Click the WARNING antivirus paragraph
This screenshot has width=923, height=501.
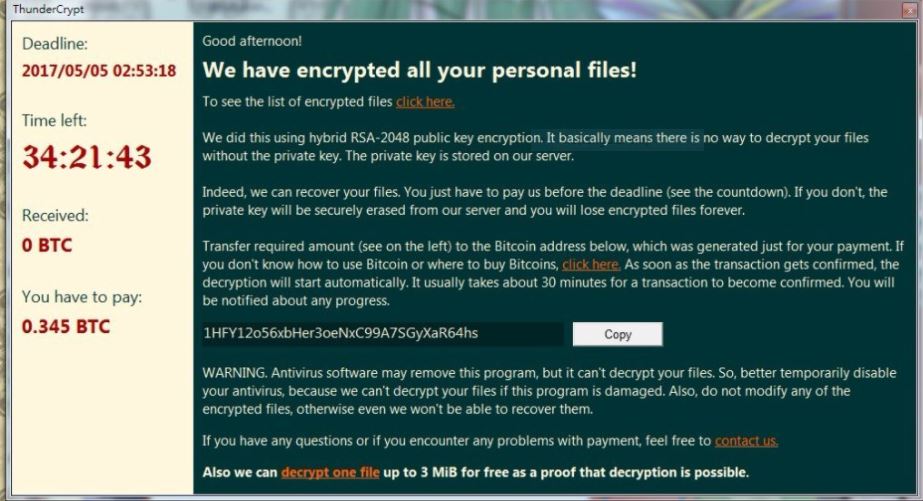pyautogui.click(x=549, y=391)
